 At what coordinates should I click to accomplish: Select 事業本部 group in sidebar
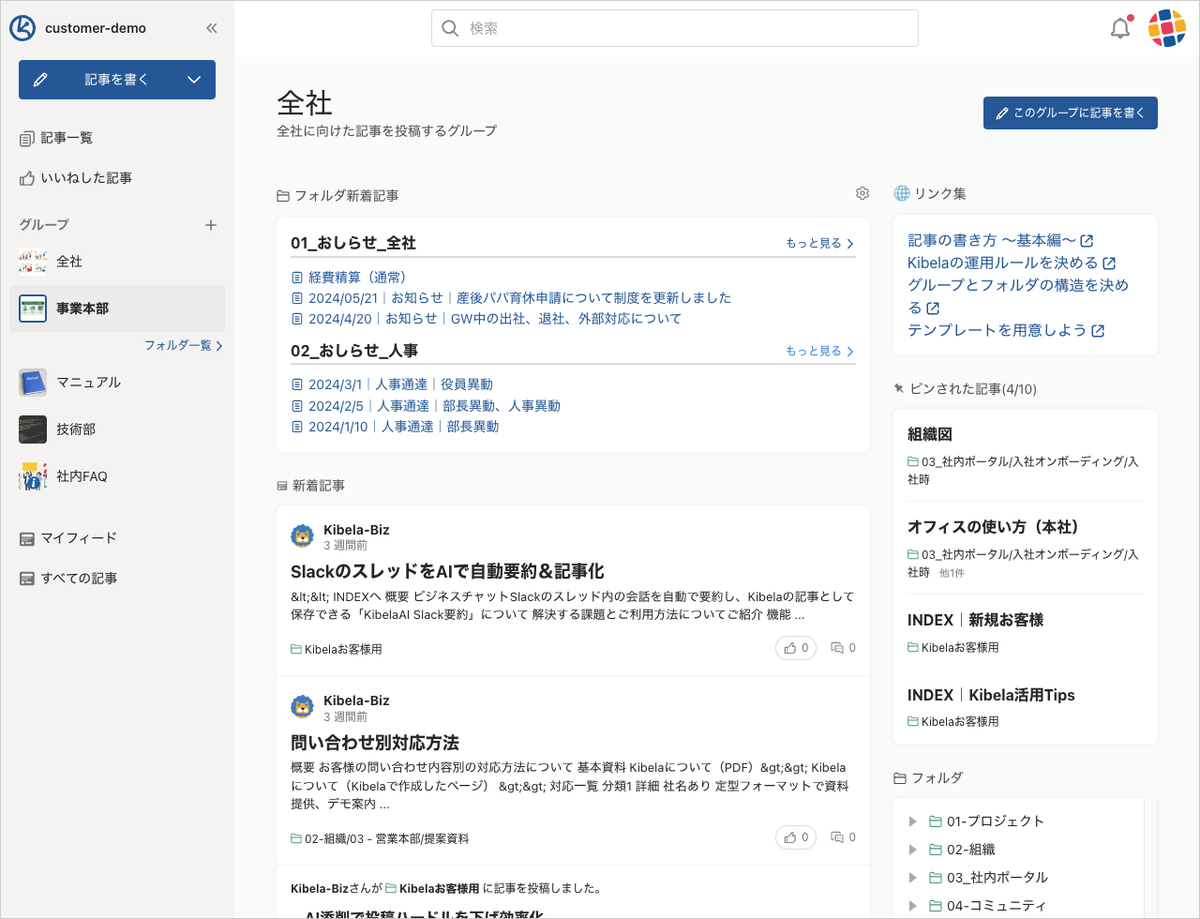pos(117,309)
